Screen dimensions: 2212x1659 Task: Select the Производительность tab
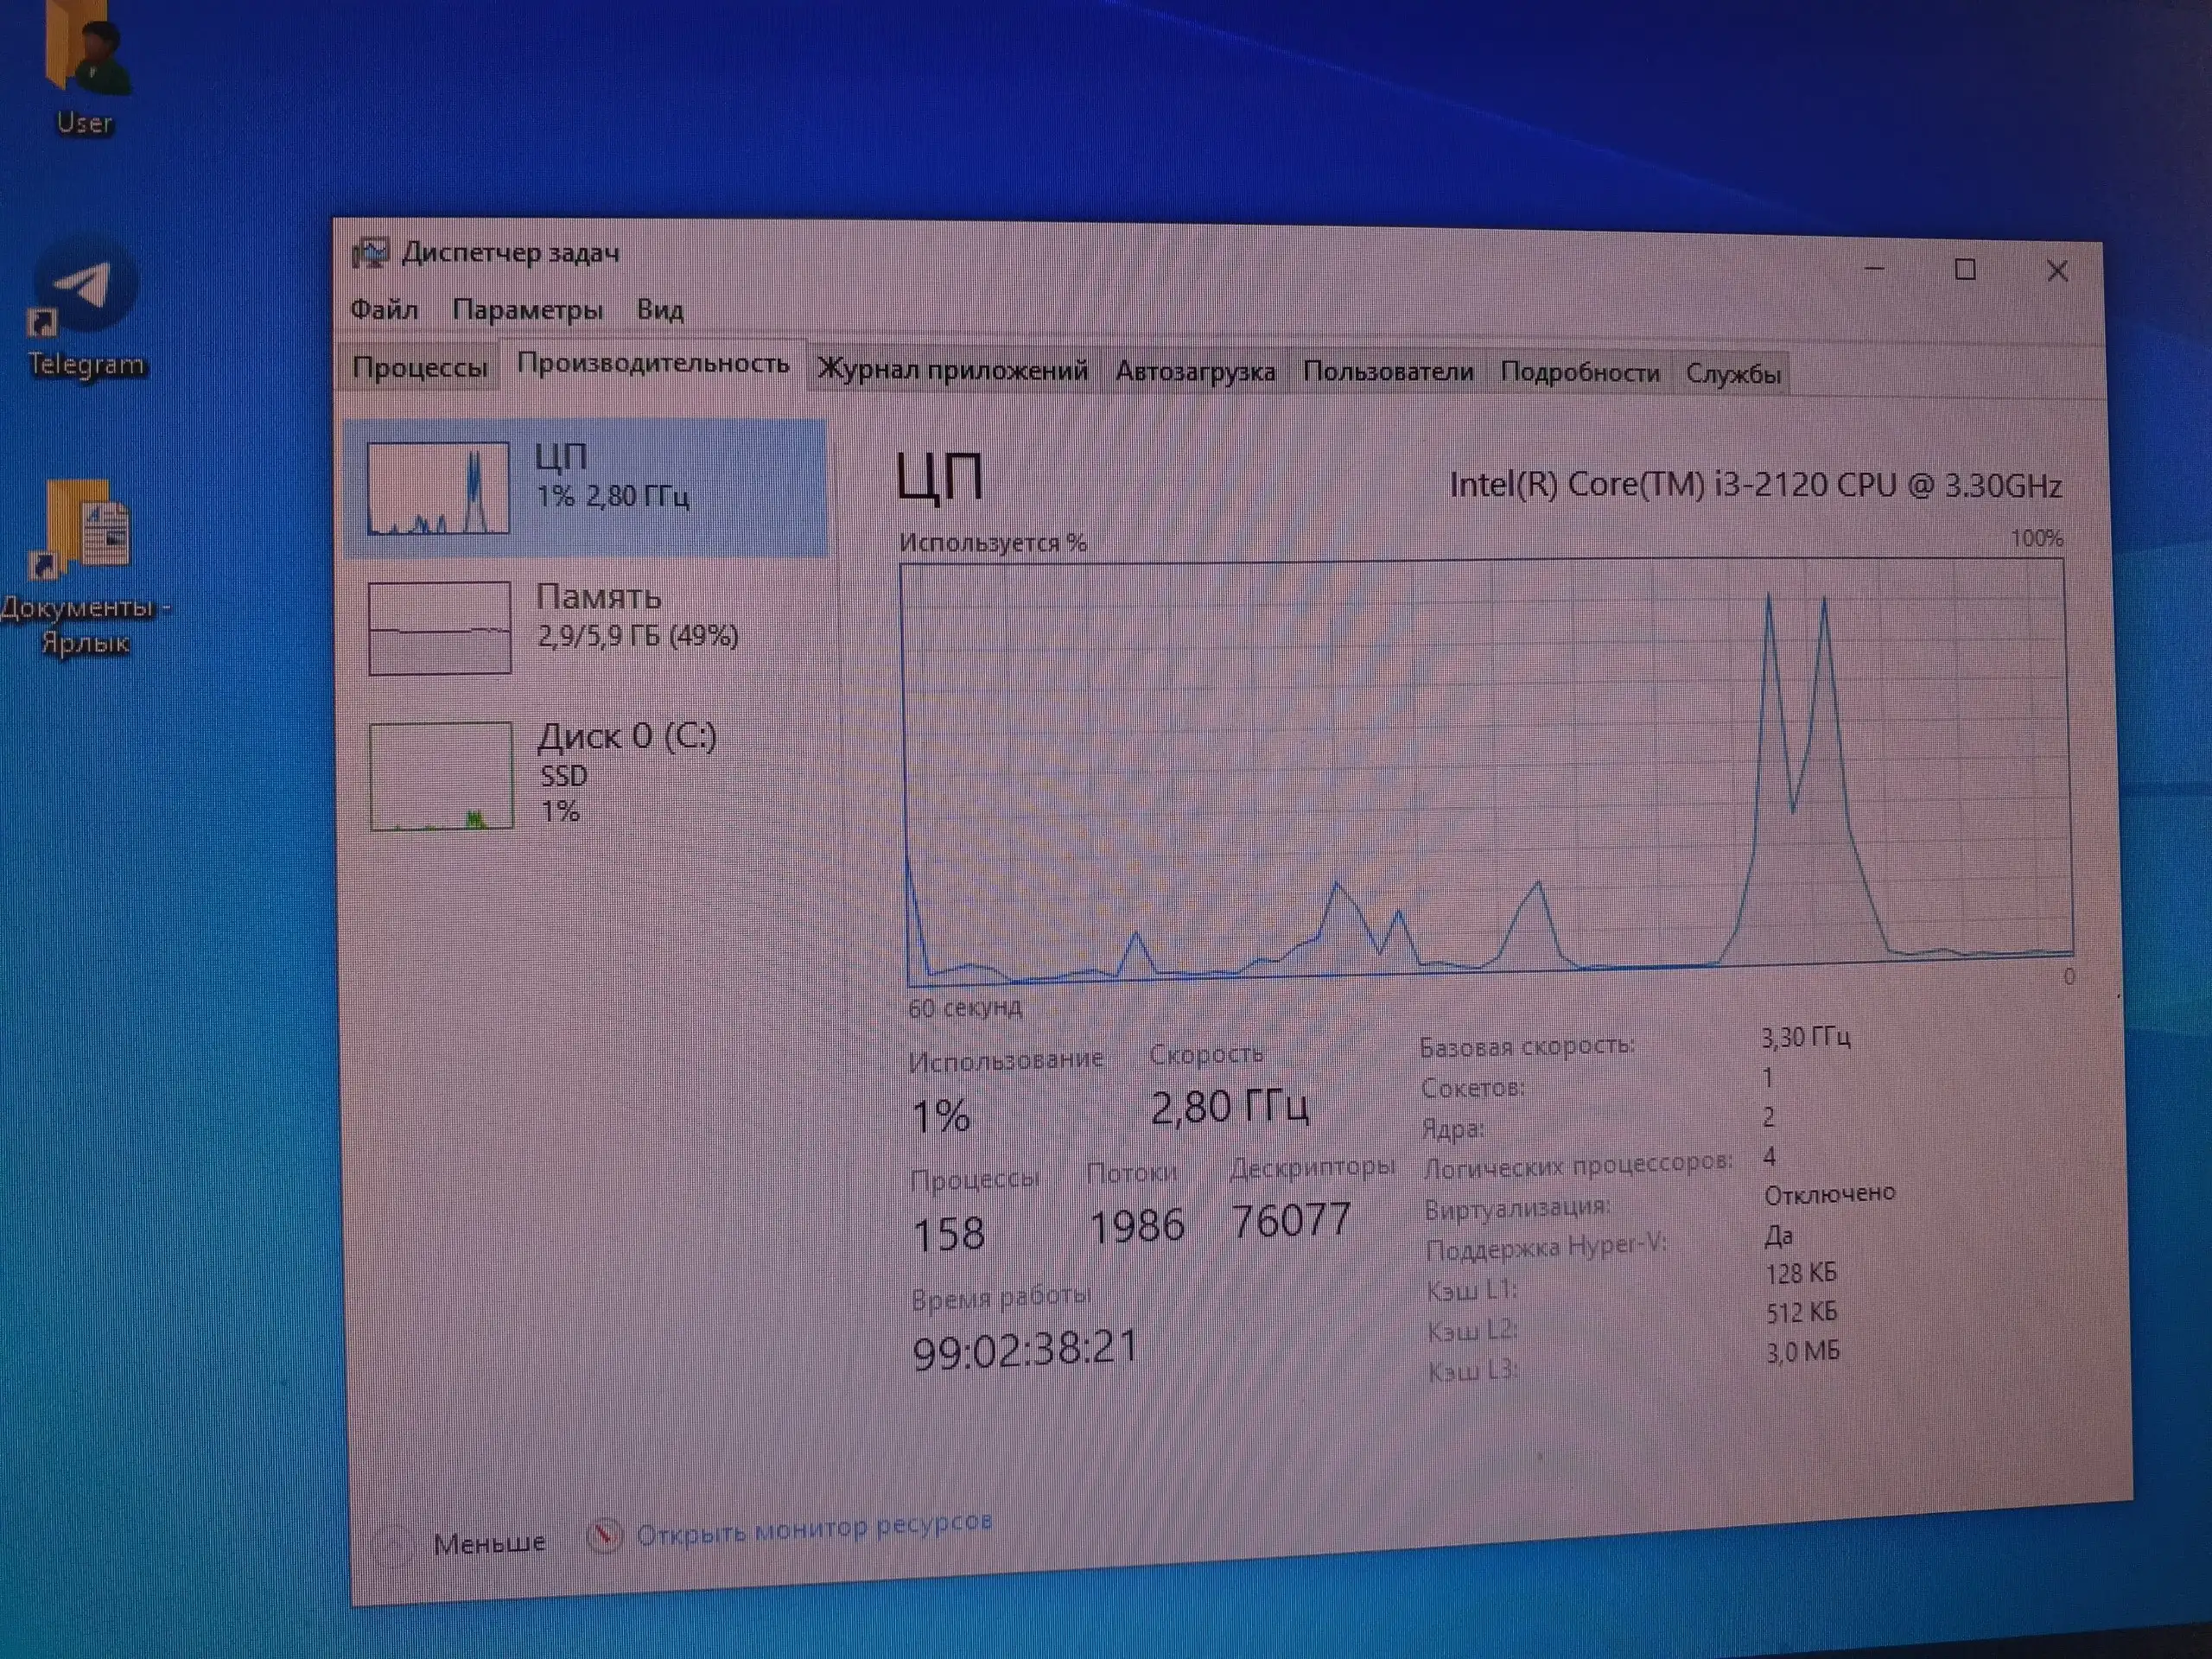(x=653, y=364)
